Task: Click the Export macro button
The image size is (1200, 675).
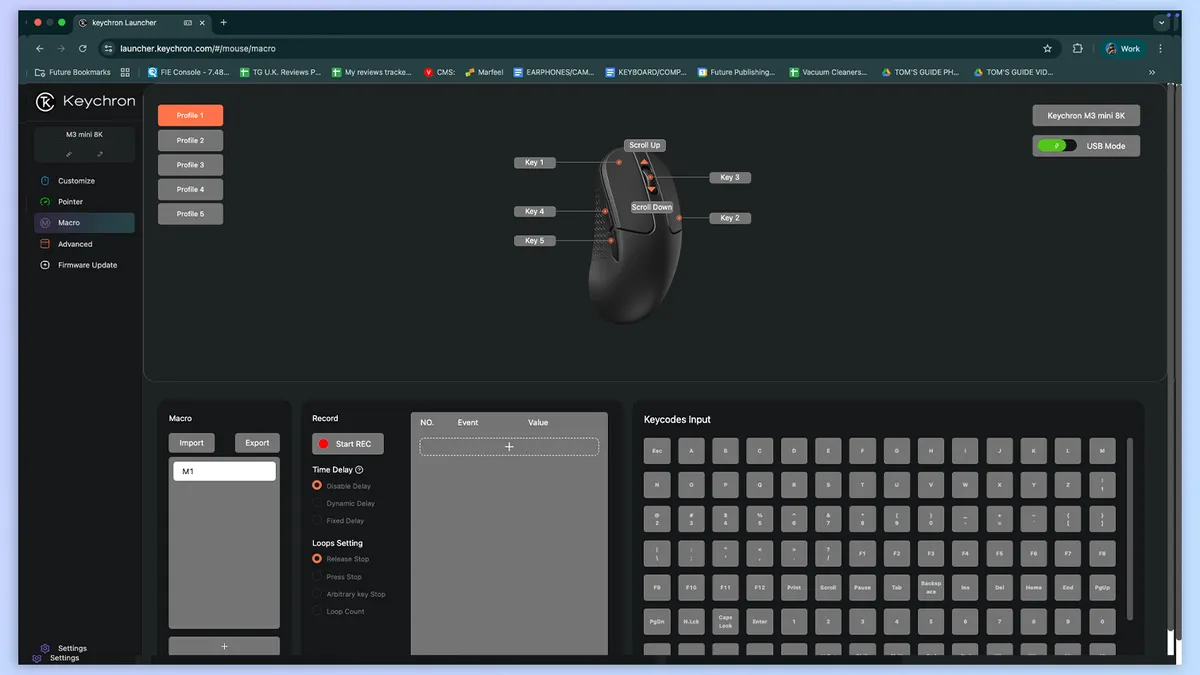Action: 257,443
